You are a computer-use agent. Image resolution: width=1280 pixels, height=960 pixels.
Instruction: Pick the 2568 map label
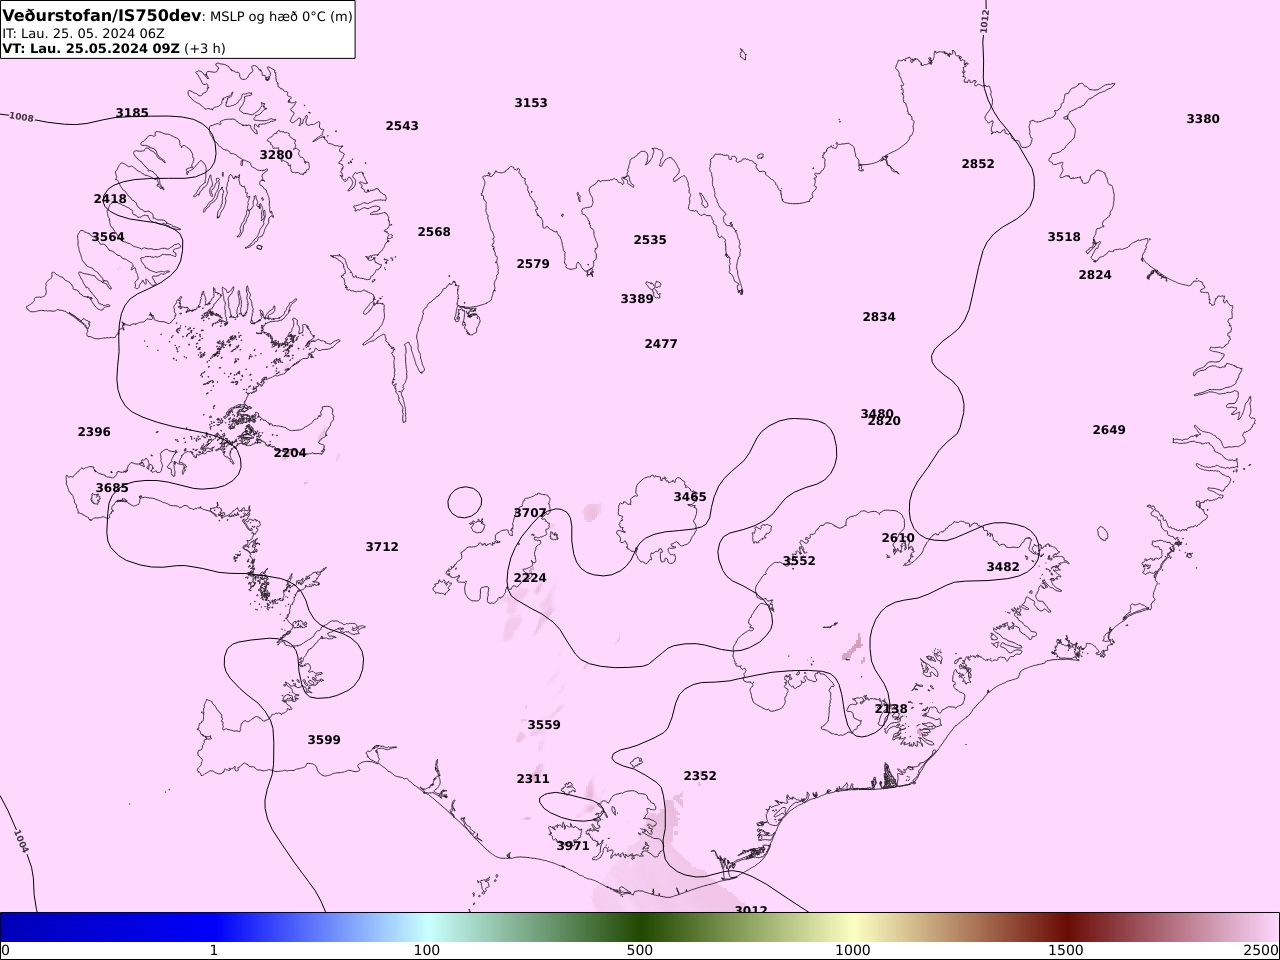pos(434,232)
